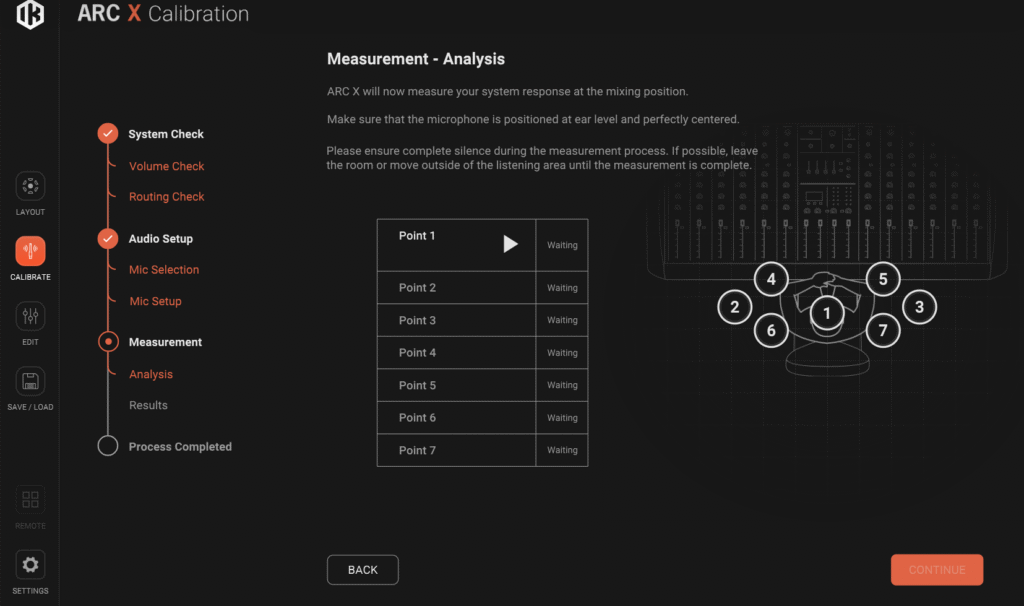
Task: Open the Settings gear icon
Action: [30, 565]
